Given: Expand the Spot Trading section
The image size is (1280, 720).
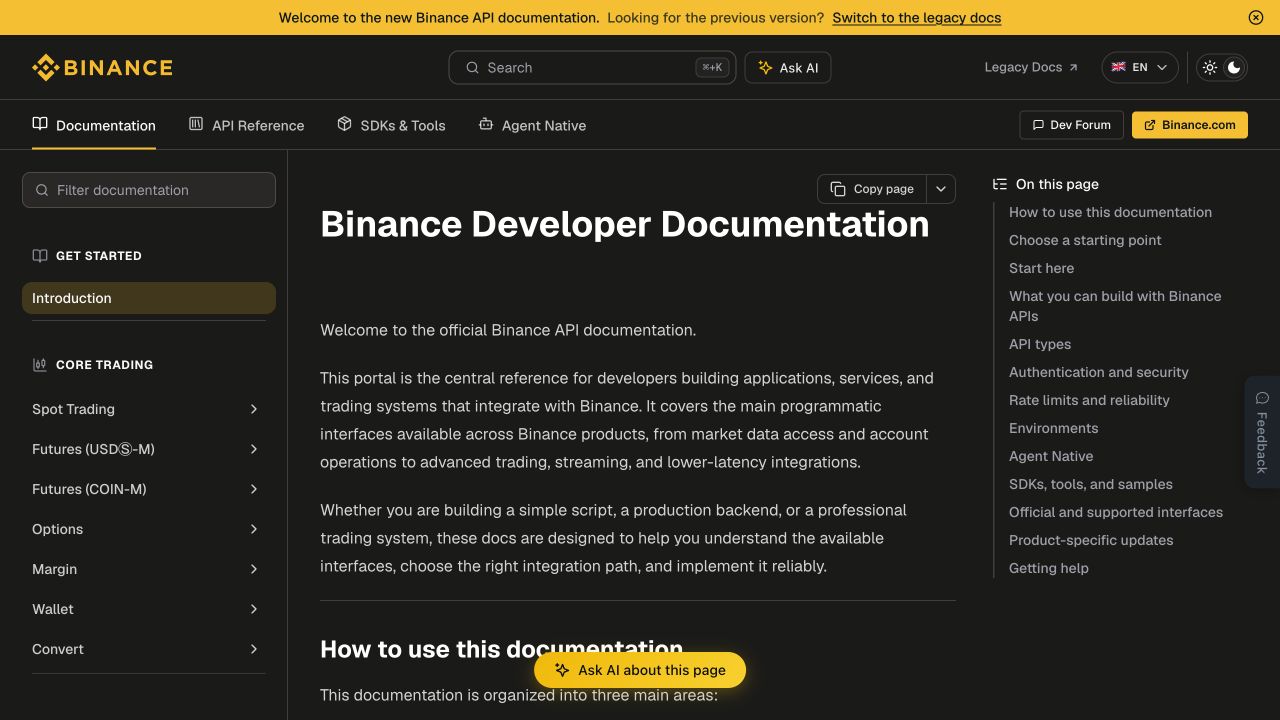Looking at the screenshot, I should click(254, 409).
